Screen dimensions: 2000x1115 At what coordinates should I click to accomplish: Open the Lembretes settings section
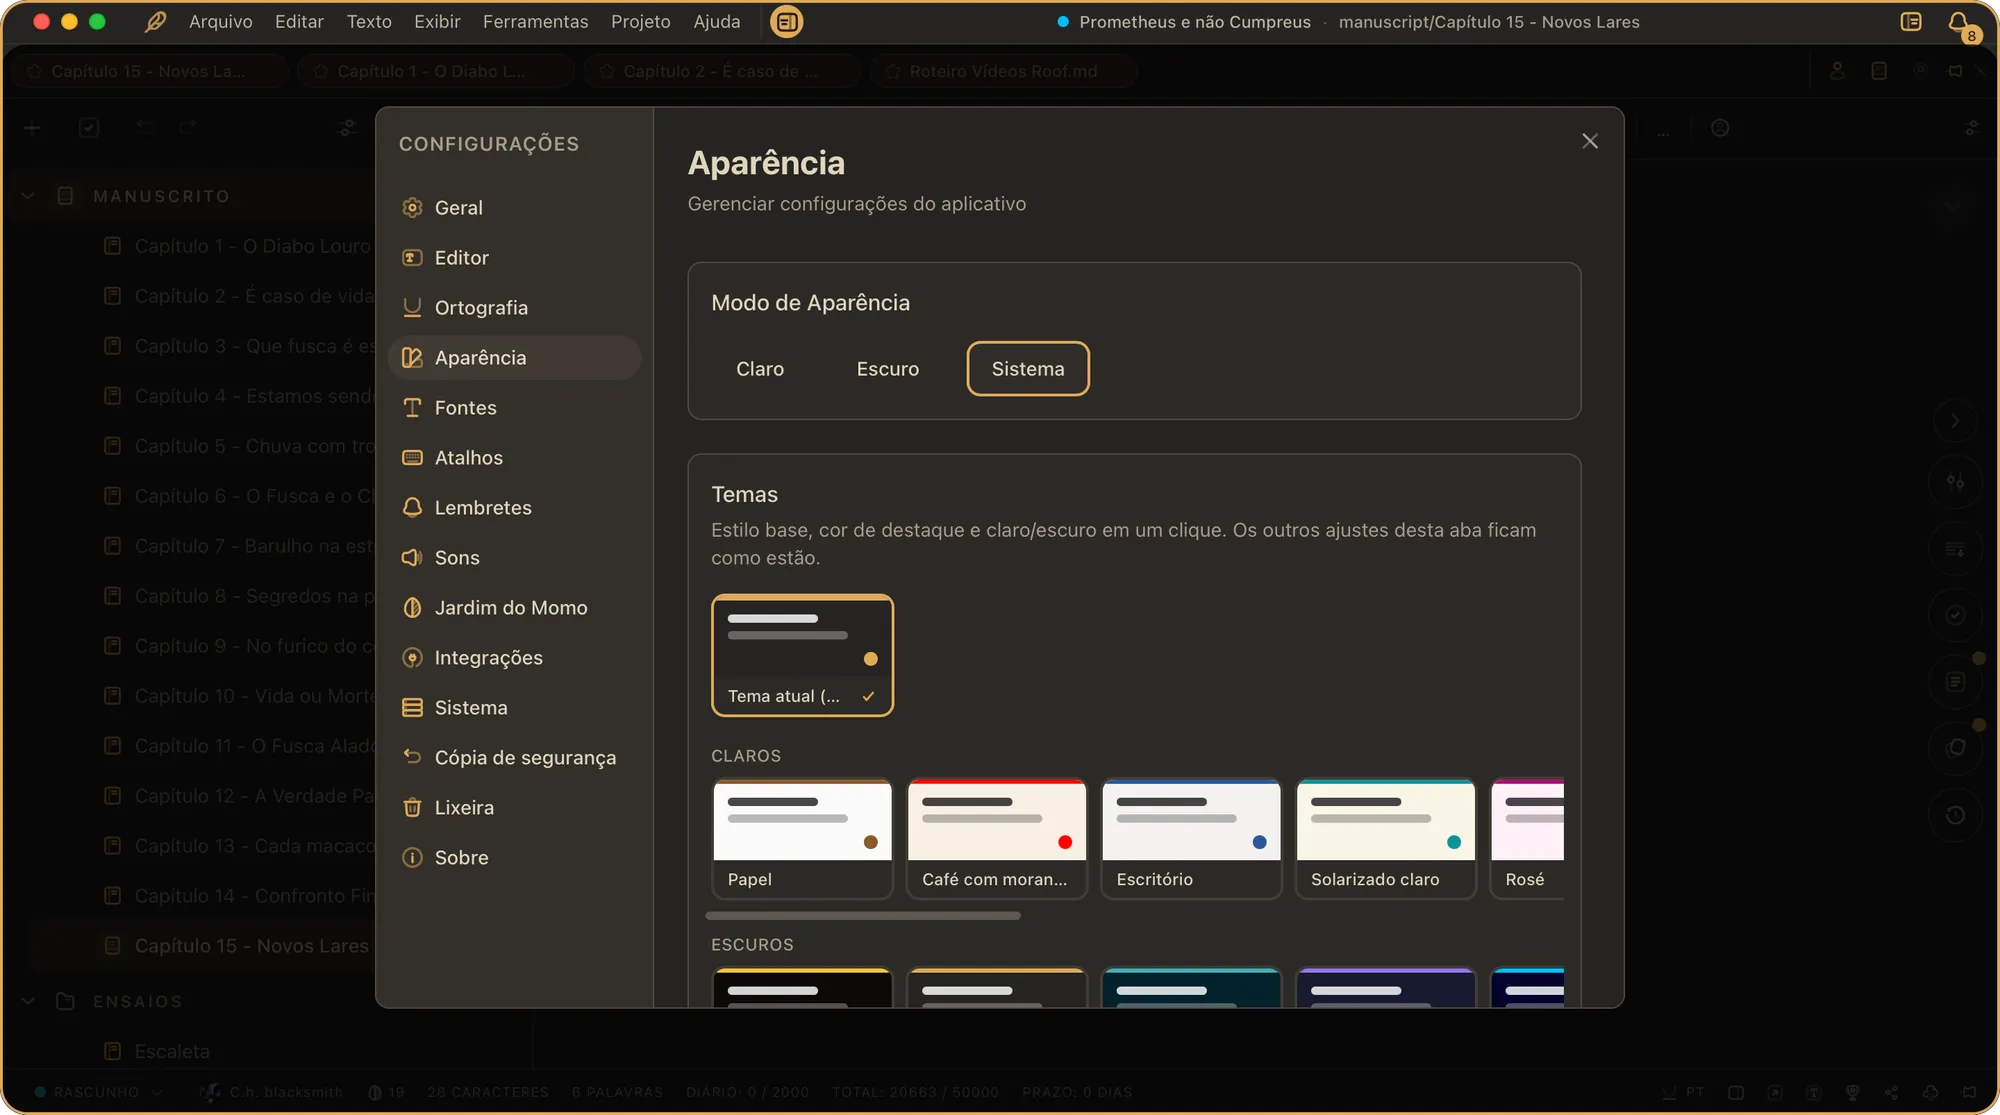(514, 508)
